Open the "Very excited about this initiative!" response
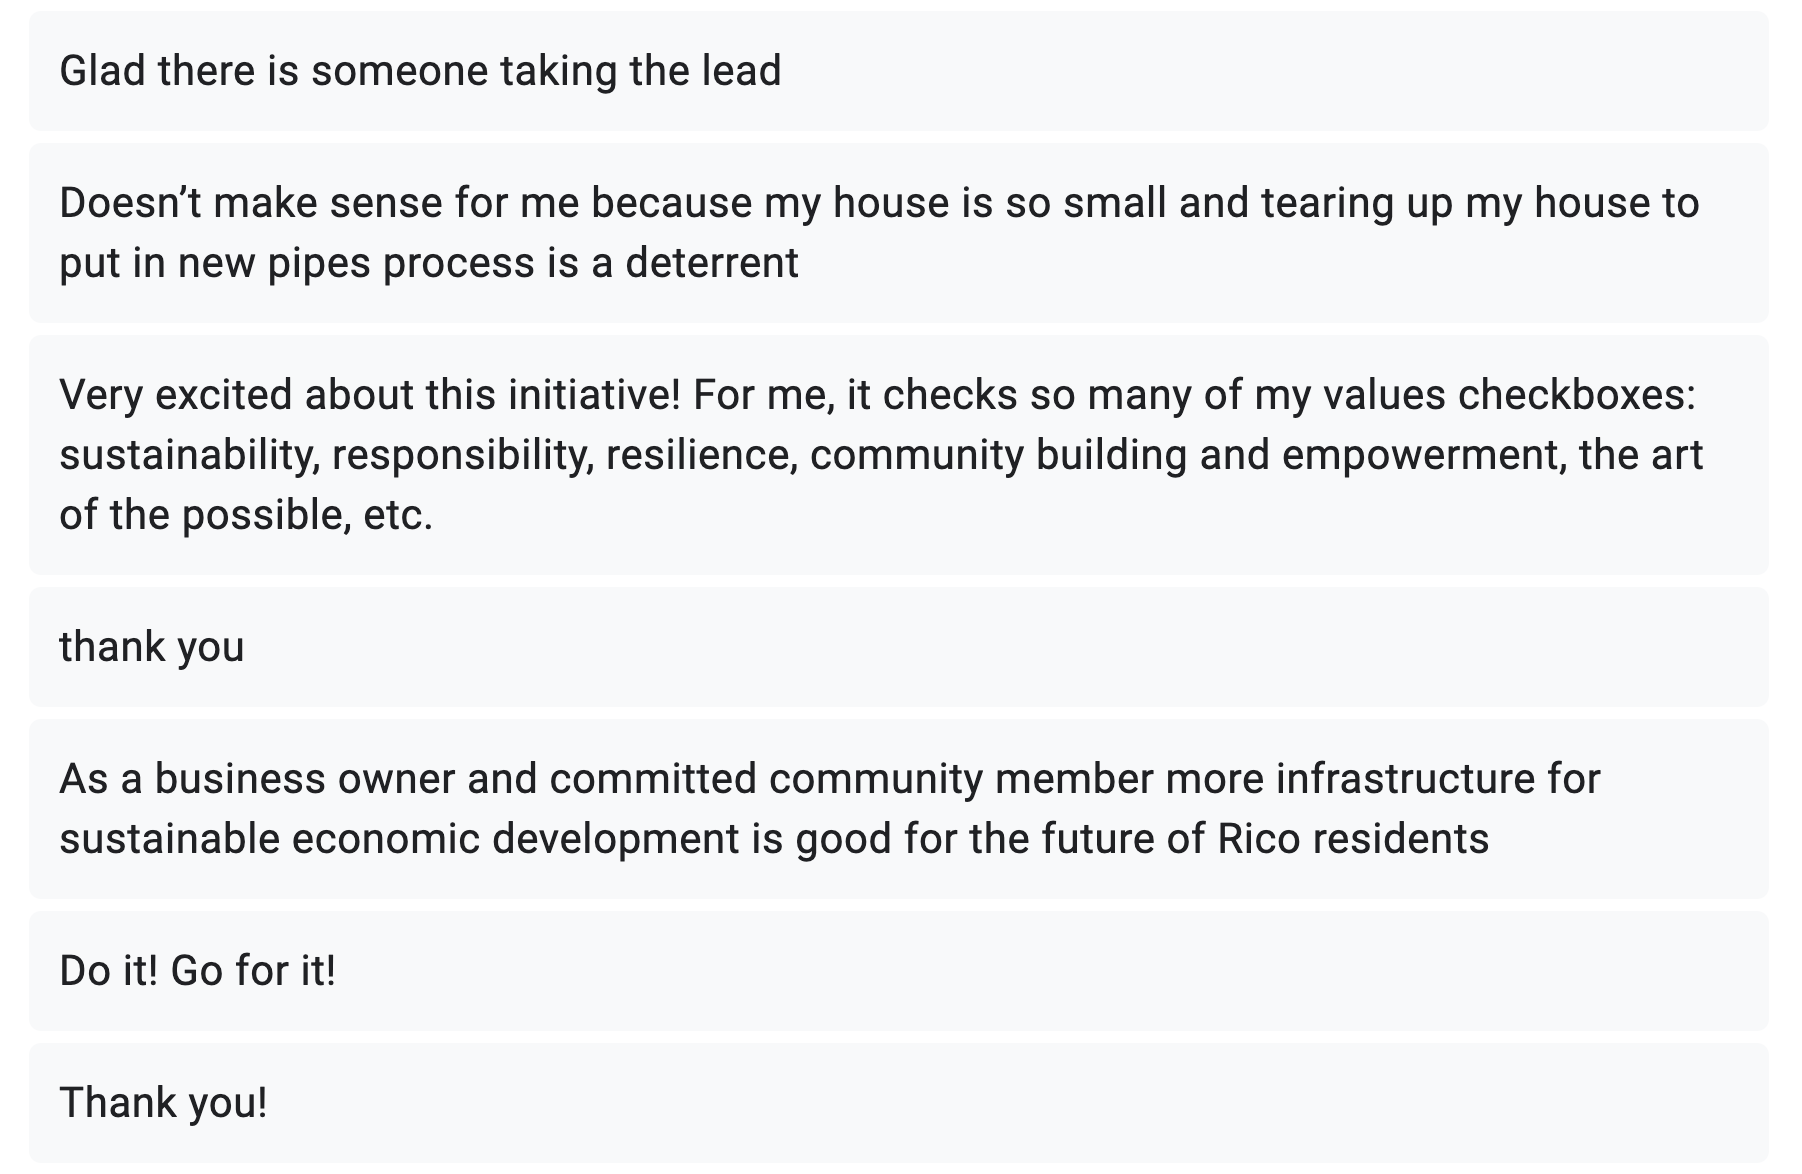The width and height of the screenshot is (1802, 1174). coord(898,455)
